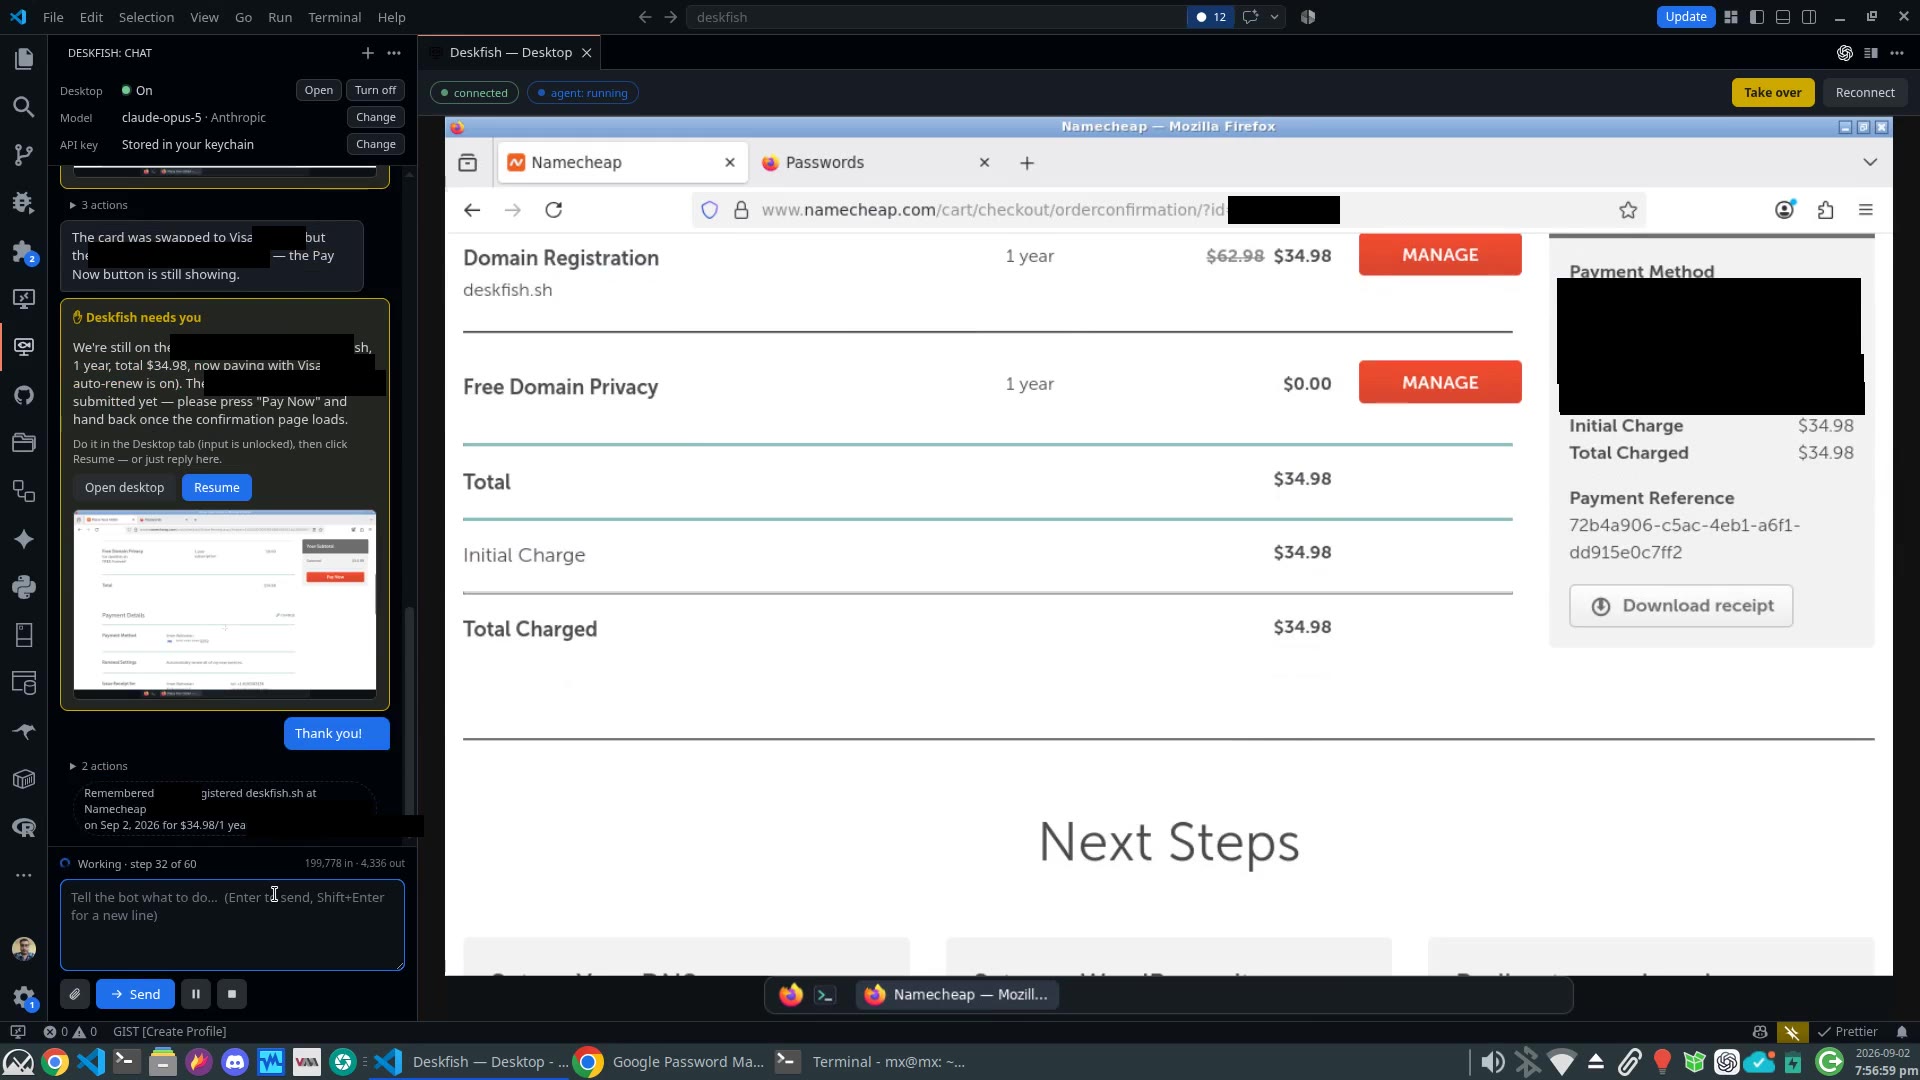
Task: Click the volume icon in system tray
Action: coord(1492,1062)
